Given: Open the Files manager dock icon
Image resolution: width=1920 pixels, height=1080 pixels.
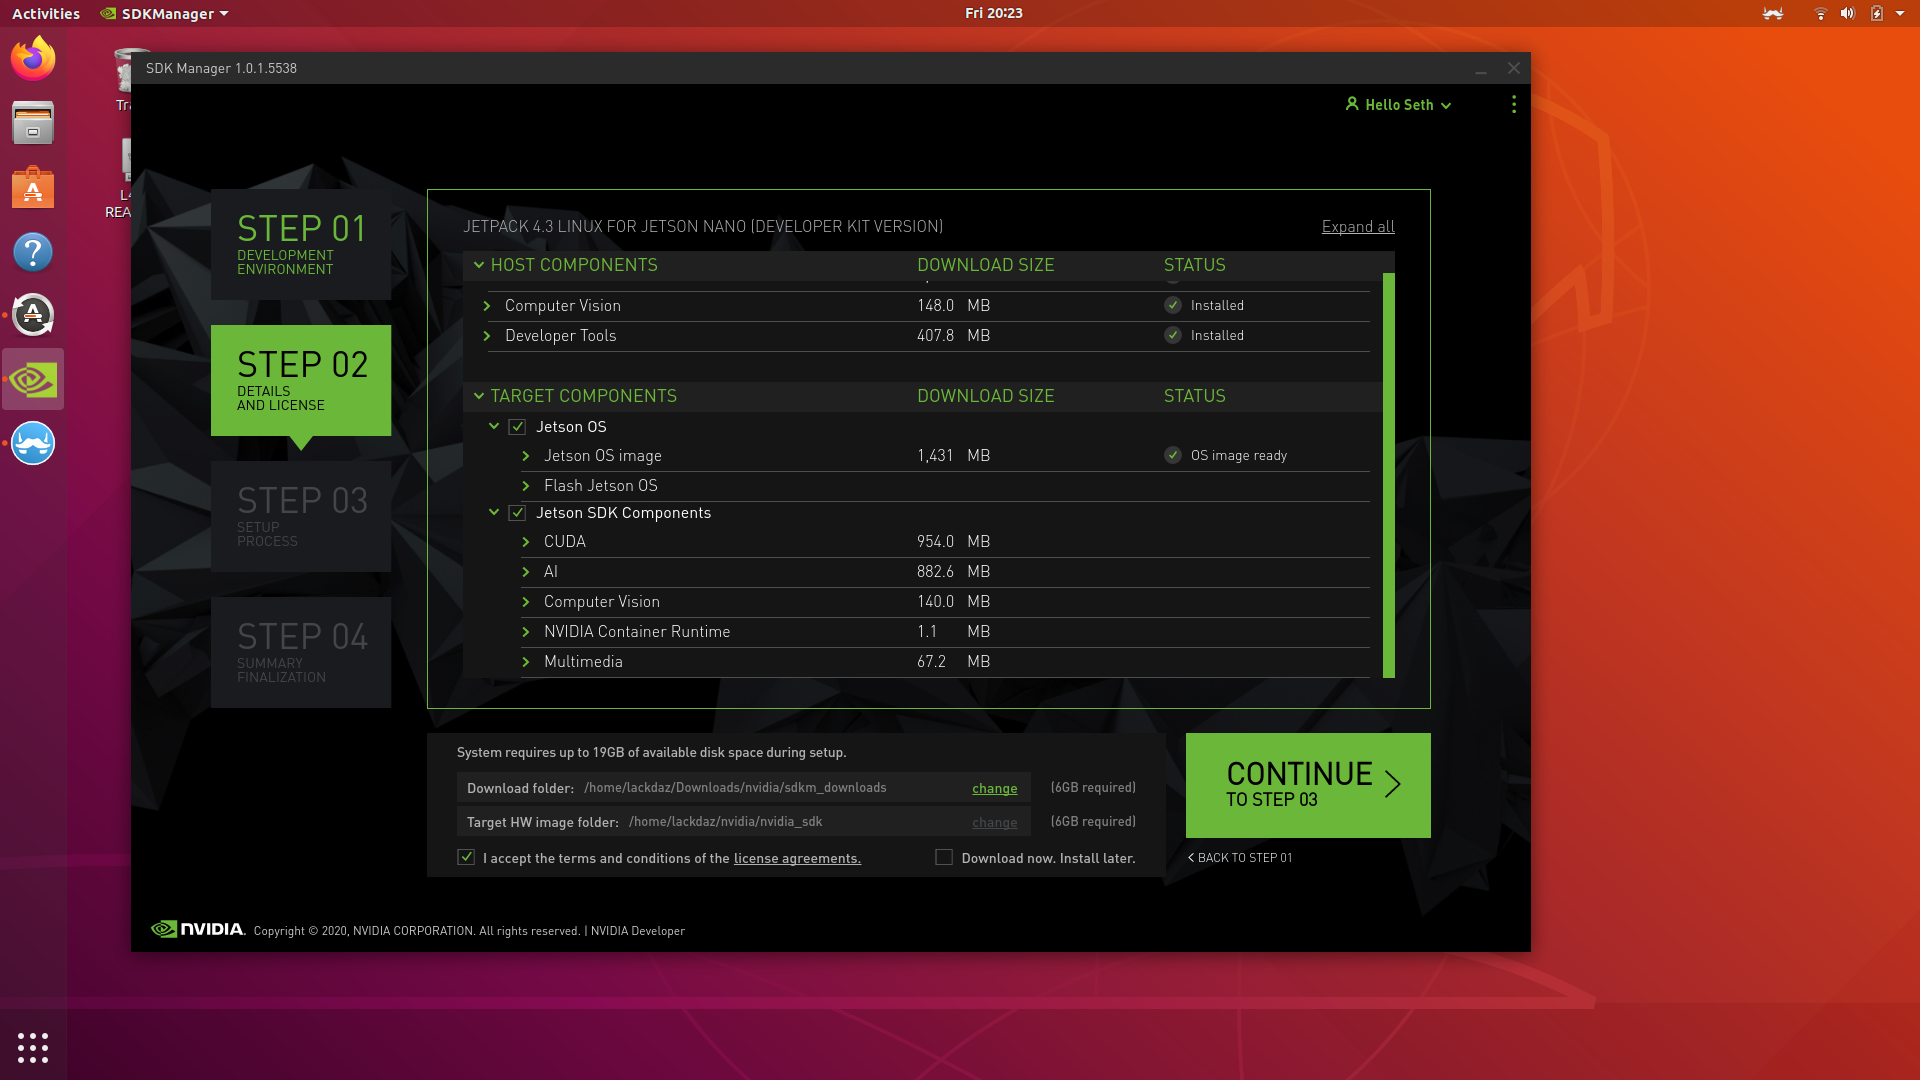Looking at the screenshot, I should 33,123.
